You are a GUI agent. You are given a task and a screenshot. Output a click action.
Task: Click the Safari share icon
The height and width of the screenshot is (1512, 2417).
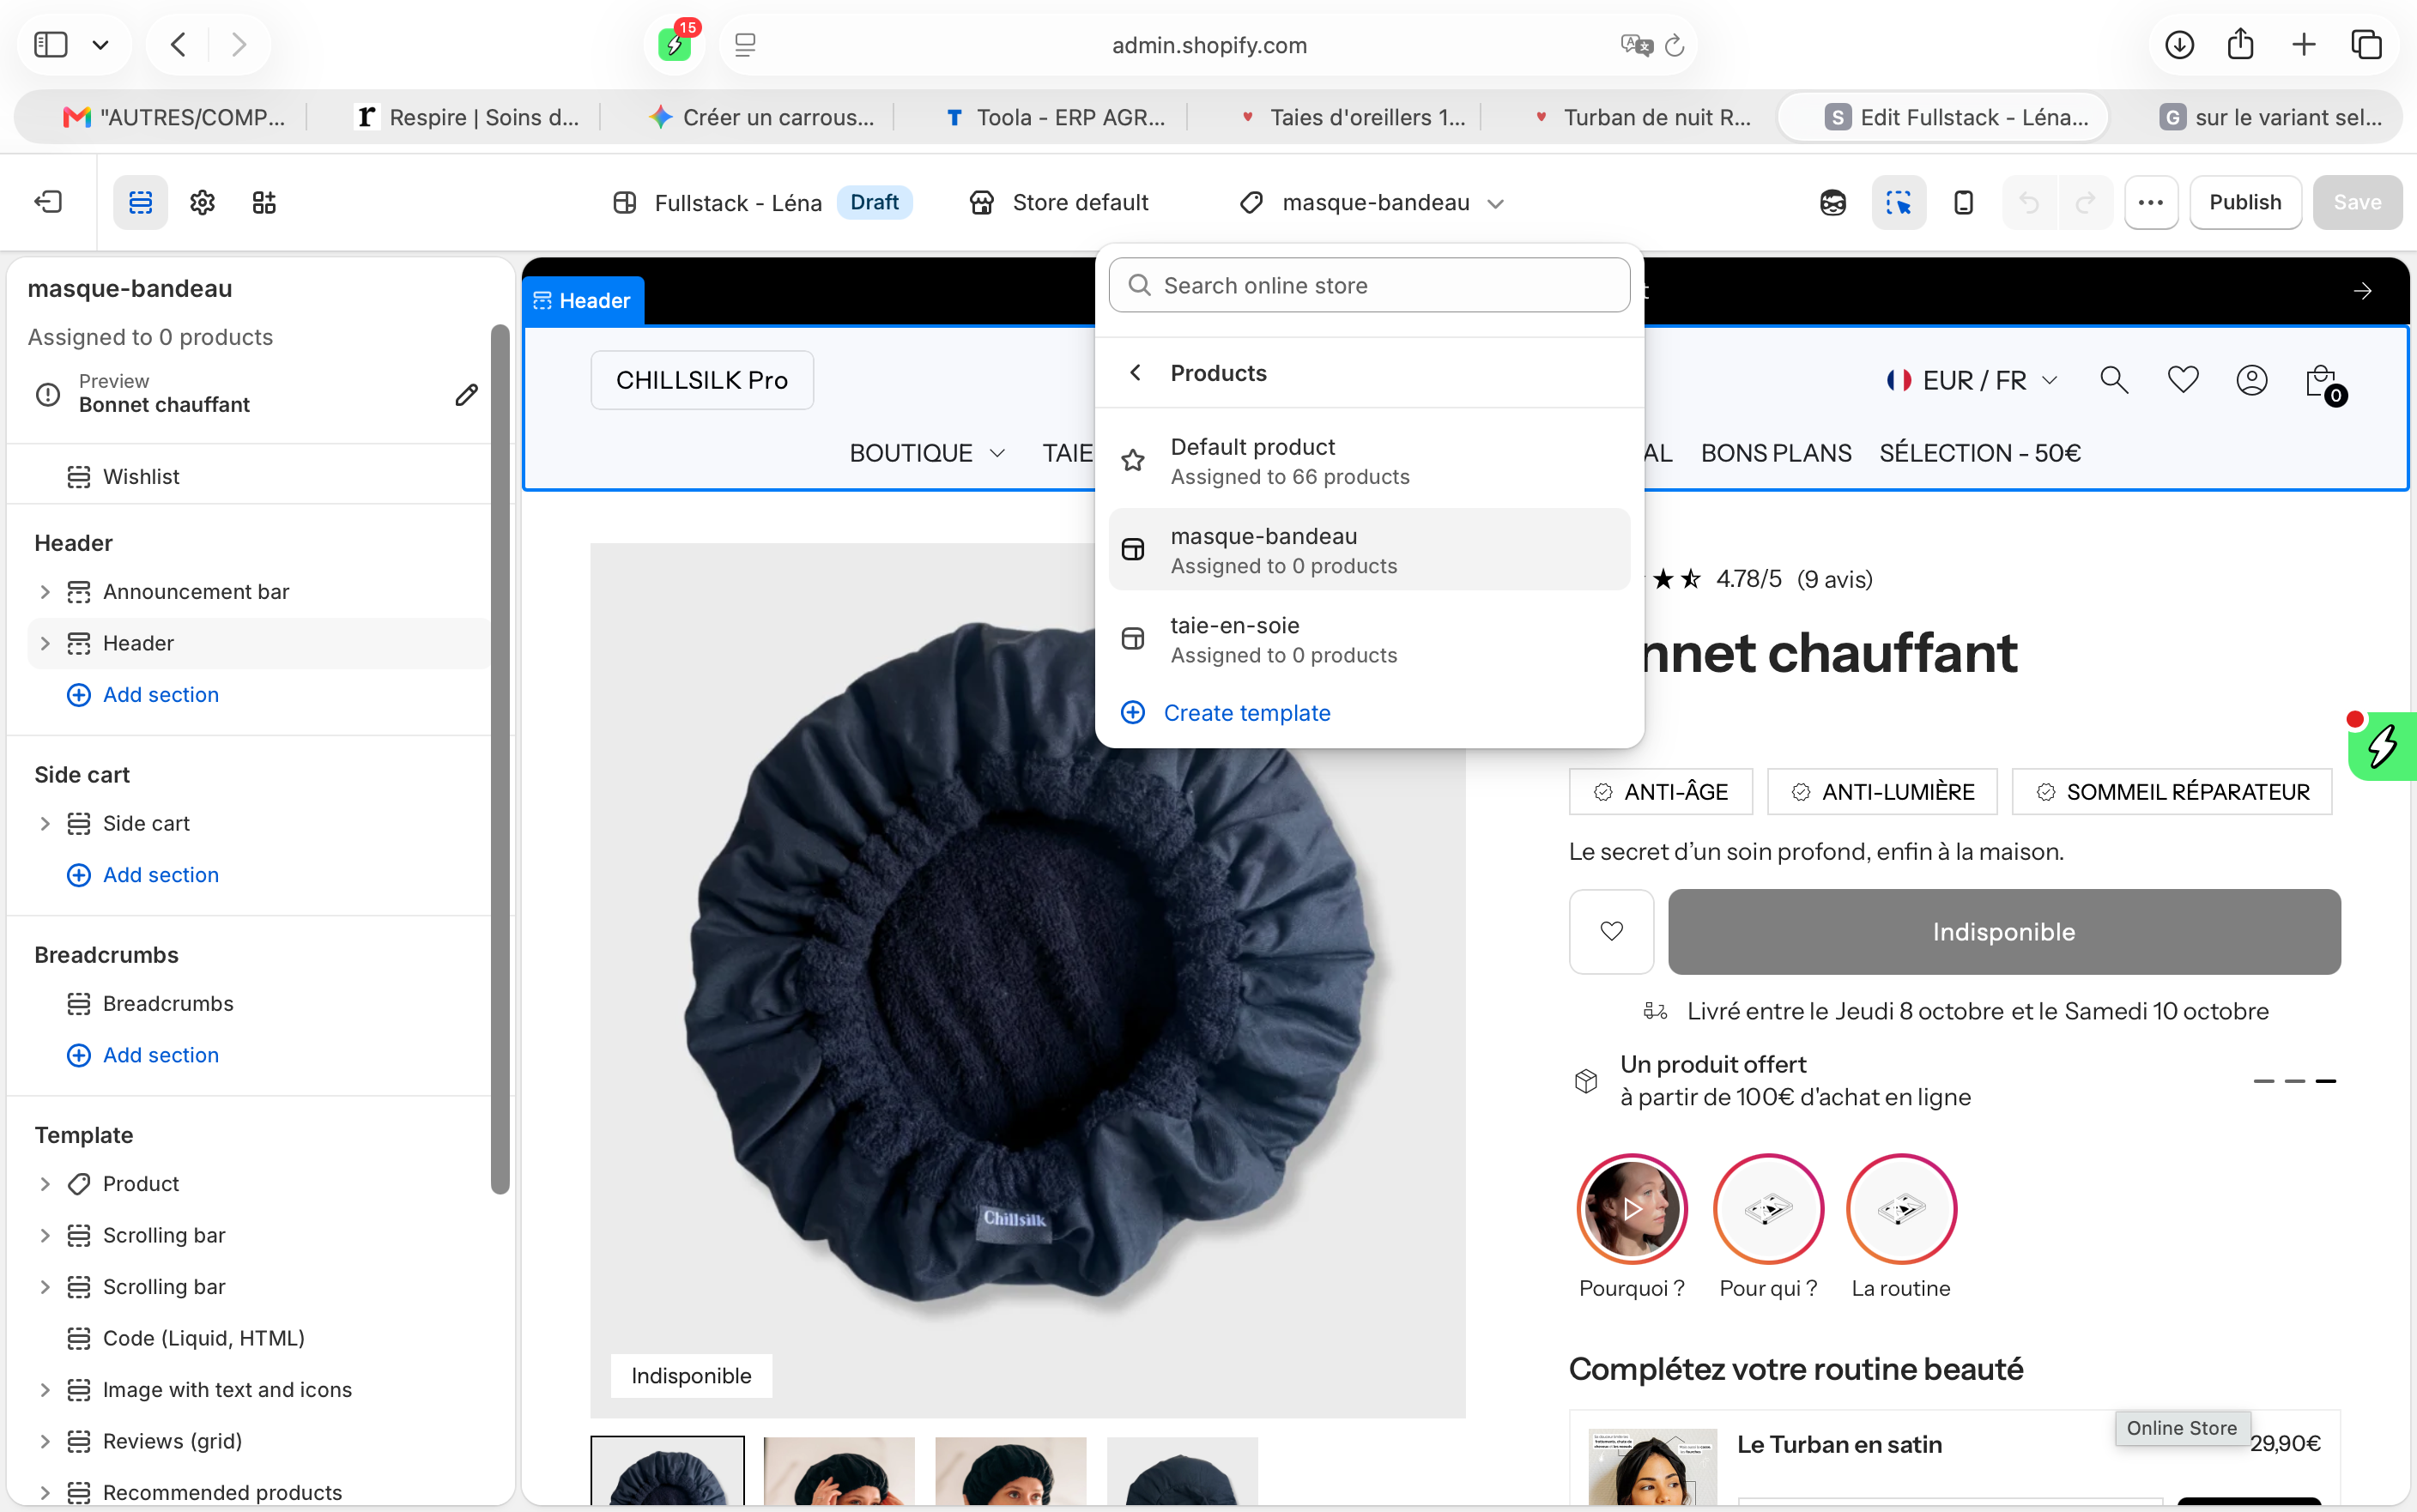click(2240, 44)
